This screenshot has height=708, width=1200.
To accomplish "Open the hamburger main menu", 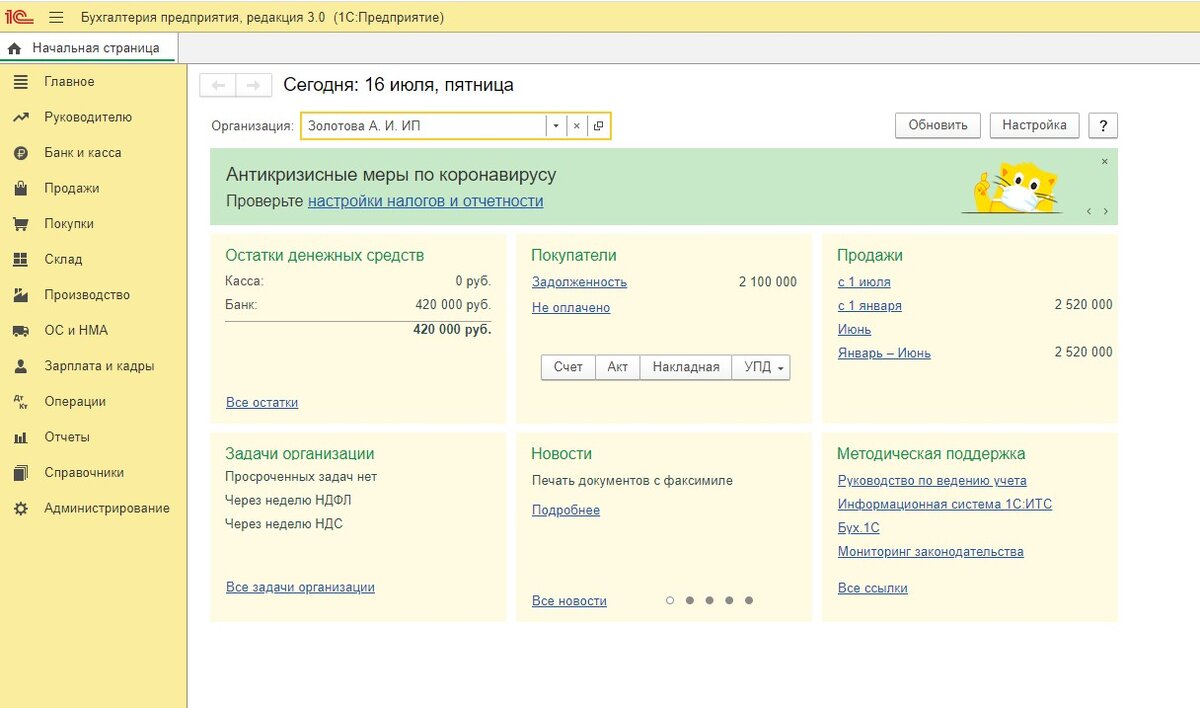I will point(56,17).
